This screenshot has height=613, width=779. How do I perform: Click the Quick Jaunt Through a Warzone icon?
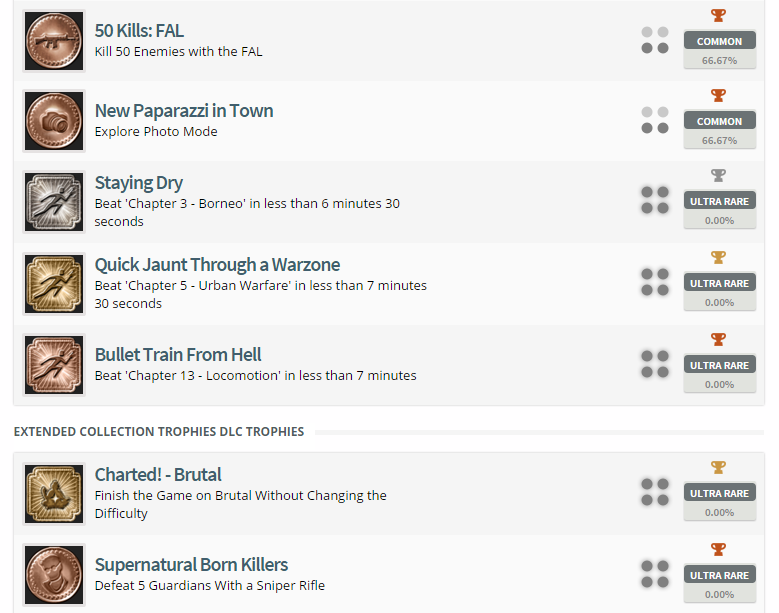pos(53,284)
